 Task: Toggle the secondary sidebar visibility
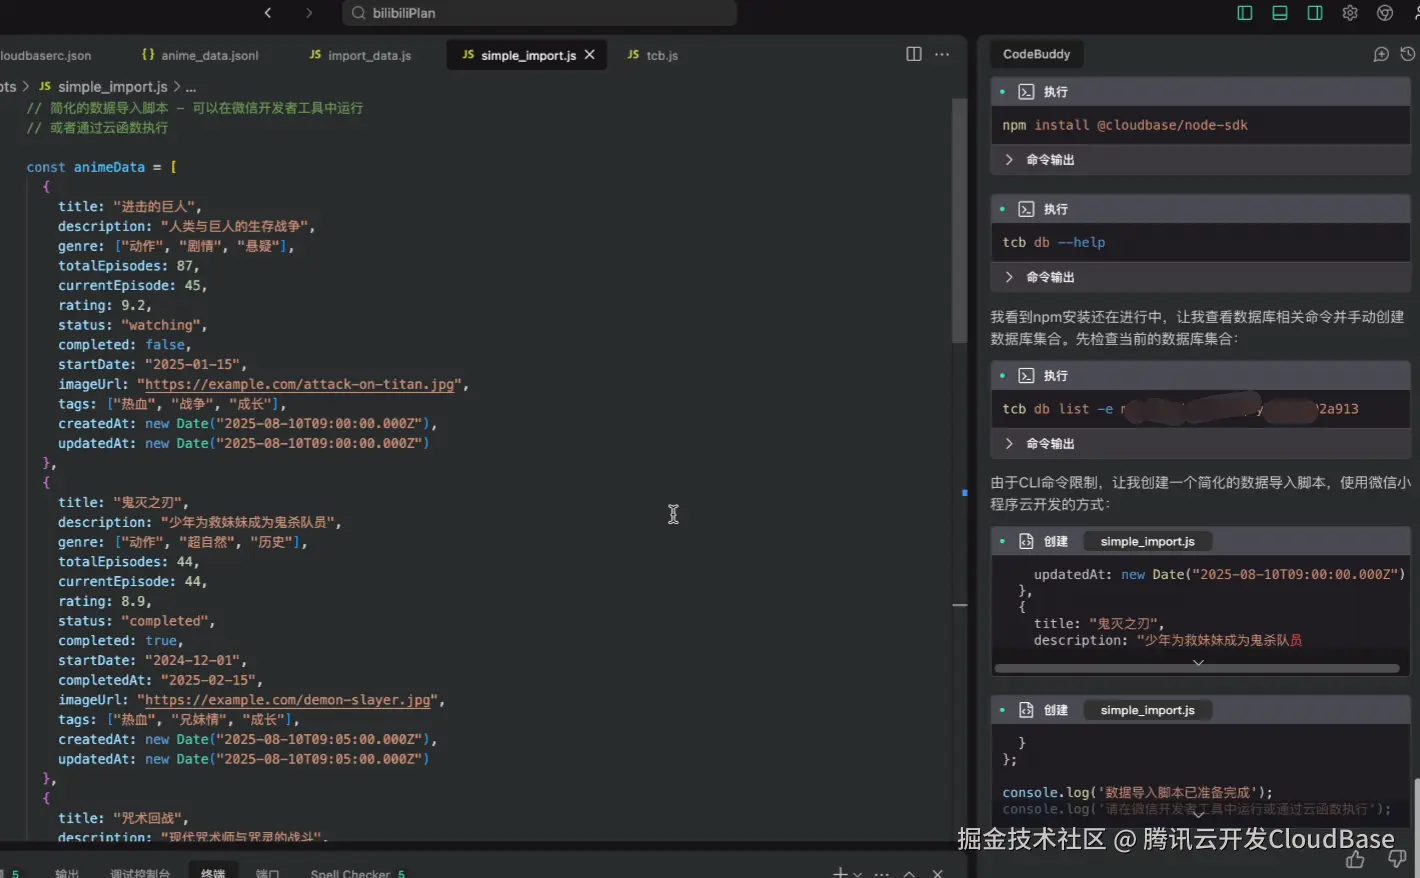point(1314,13)
